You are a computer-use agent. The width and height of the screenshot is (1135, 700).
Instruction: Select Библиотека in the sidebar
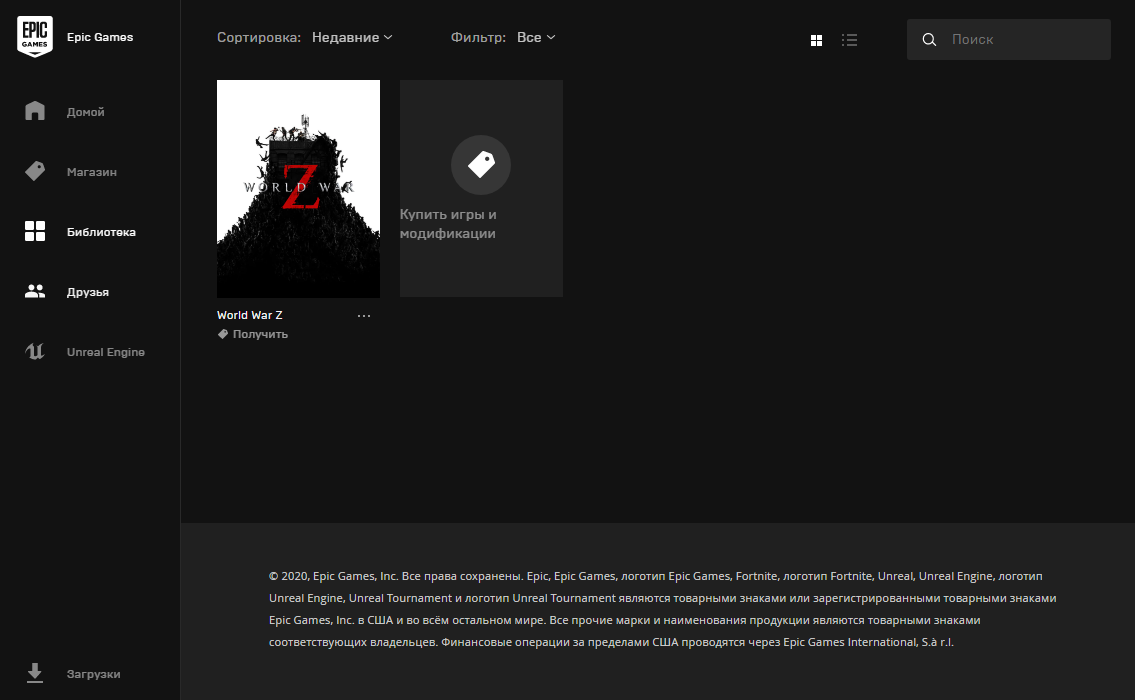click(x=101, y=232)
